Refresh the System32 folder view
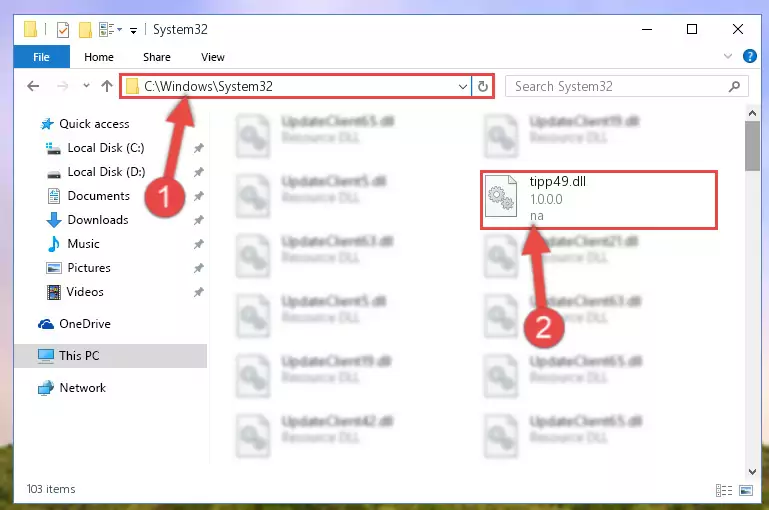 tap(483, 87)
